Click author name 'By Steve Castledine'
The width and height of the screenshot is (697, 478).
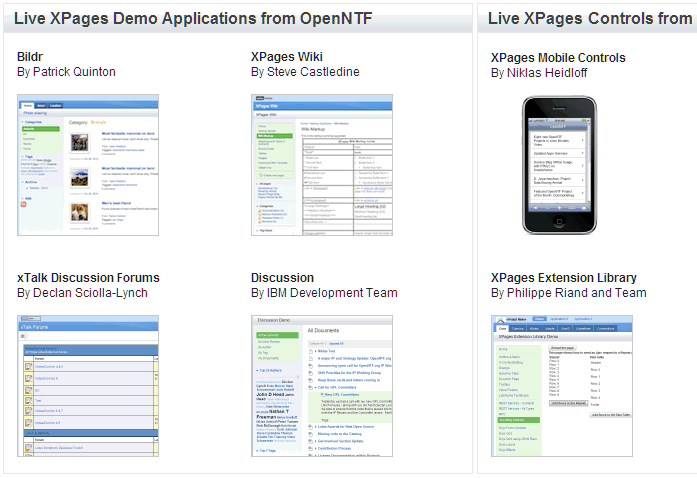click(305, 72)
